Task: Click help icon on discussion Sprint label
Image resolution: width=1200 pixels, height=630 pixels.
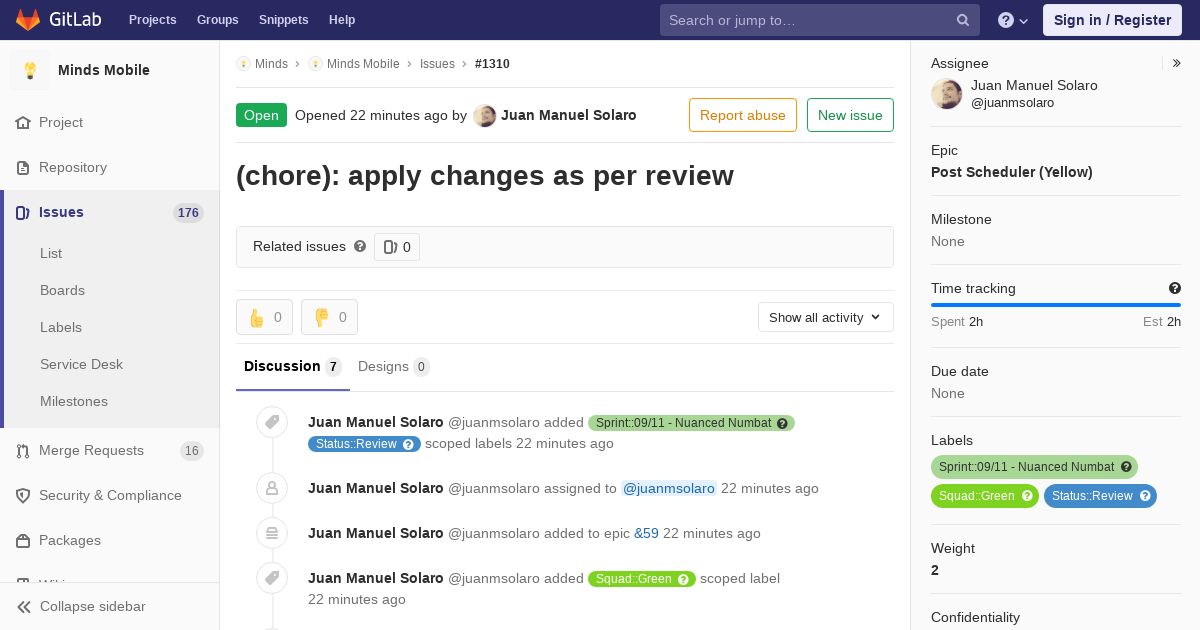Action: point(783,423)
